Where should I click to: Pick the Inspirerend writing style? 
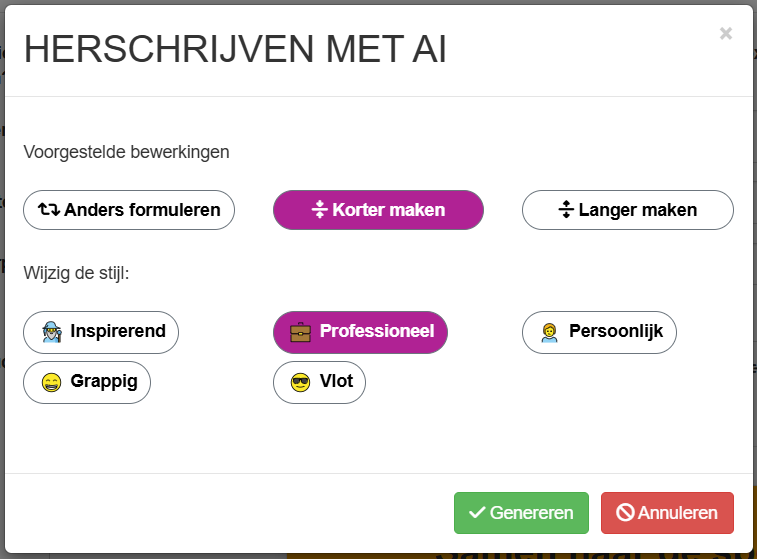101,332
